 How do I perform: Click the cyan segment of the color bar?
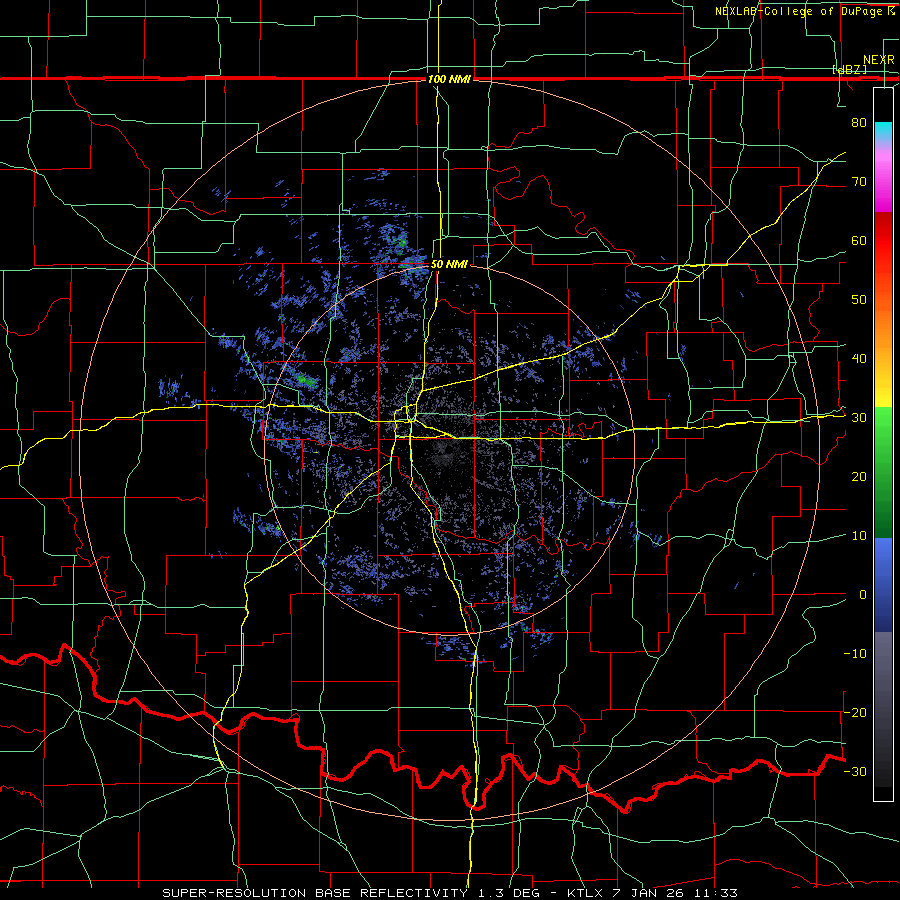(x=883, y=131)
